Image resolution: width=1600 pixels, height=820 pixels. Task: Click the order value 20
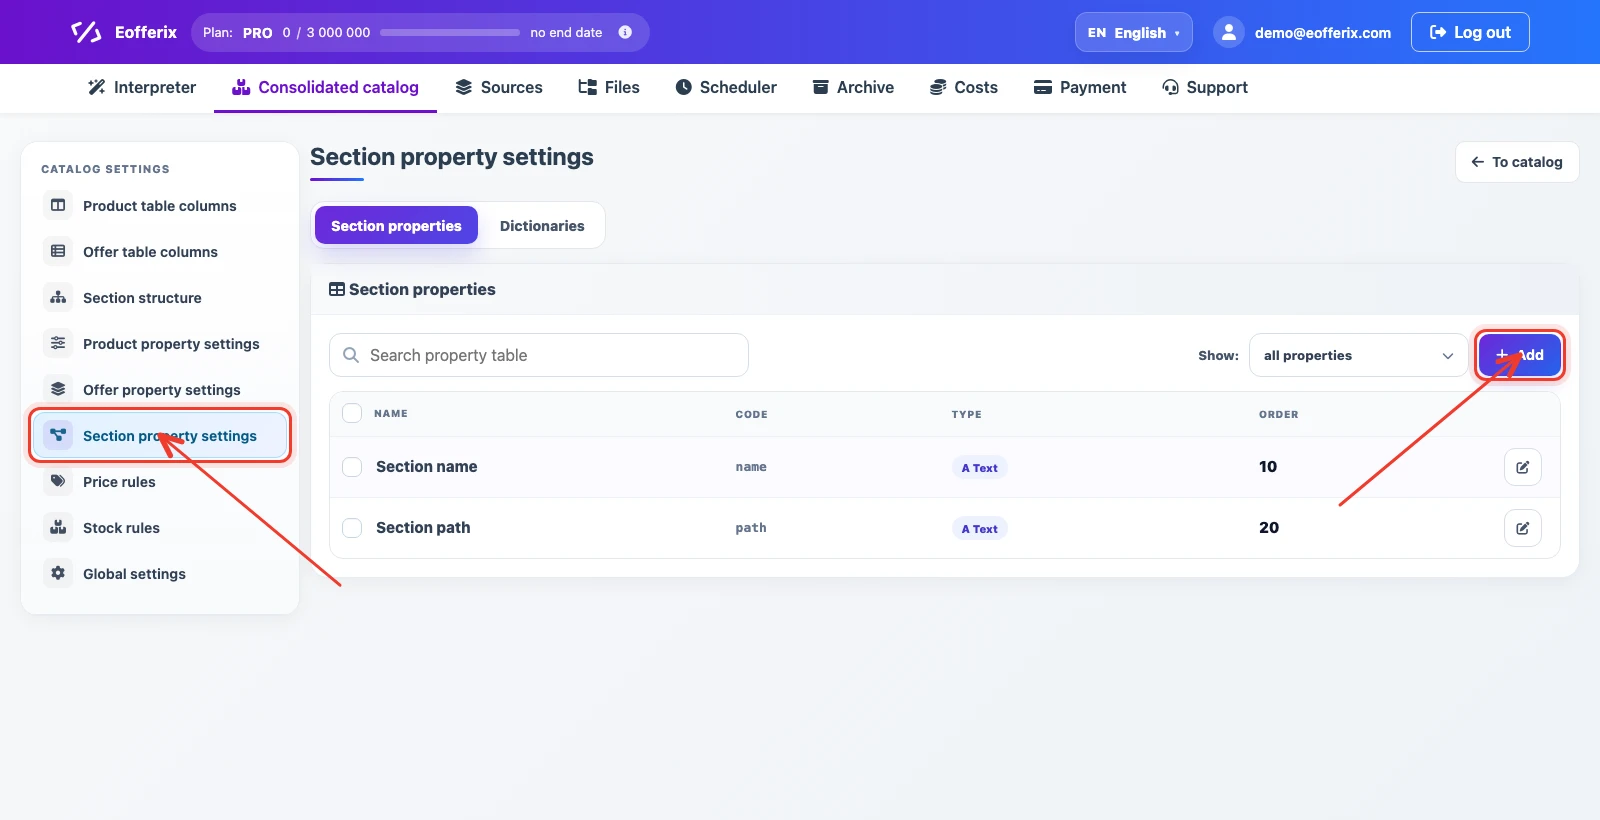point(1269,528)
